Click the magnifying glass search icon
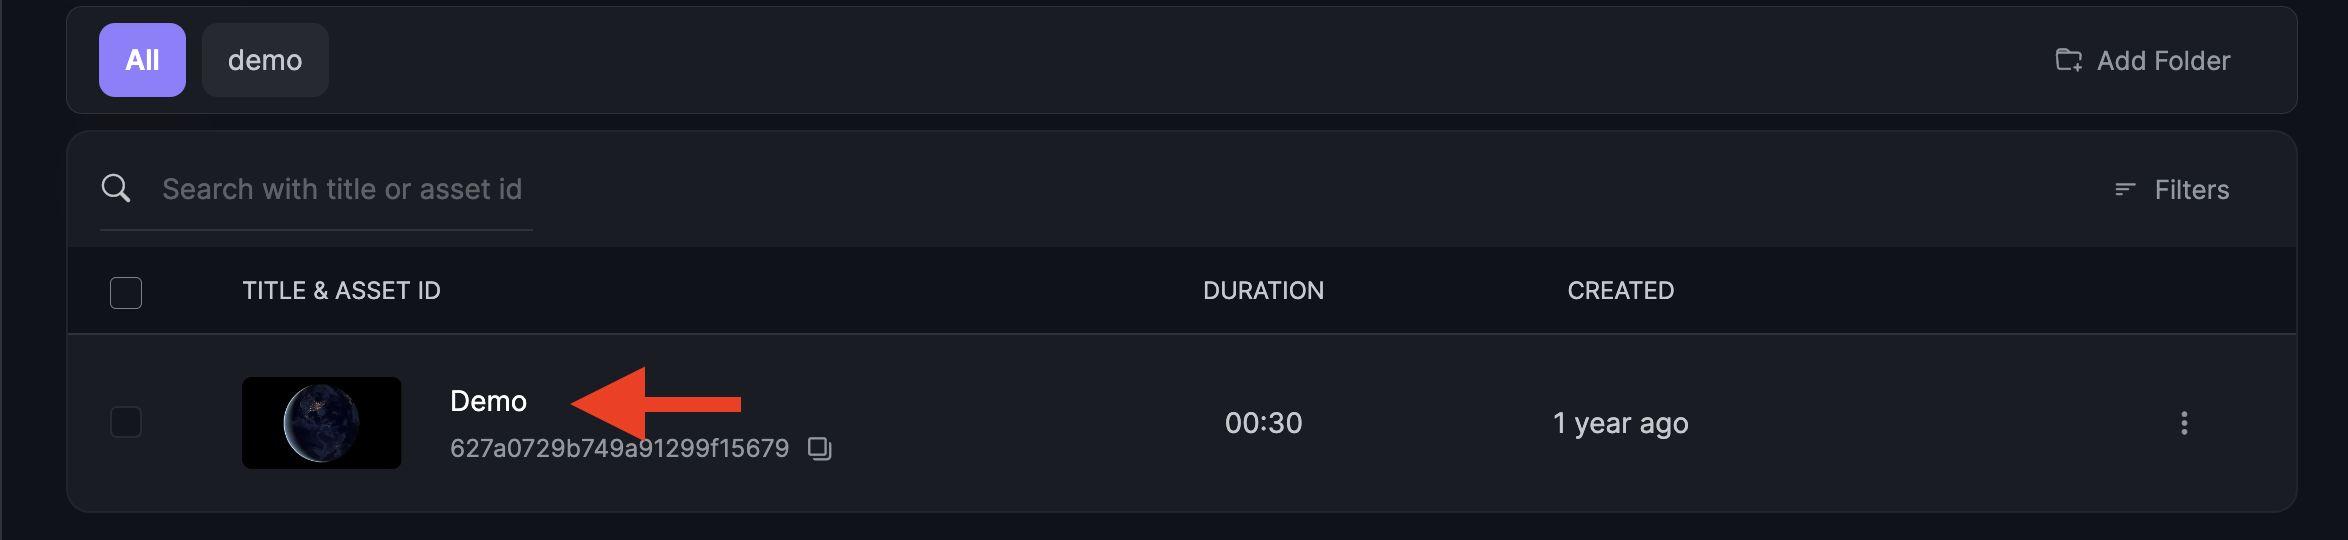This screenshot has height=540, width=2348. [116, 188]
